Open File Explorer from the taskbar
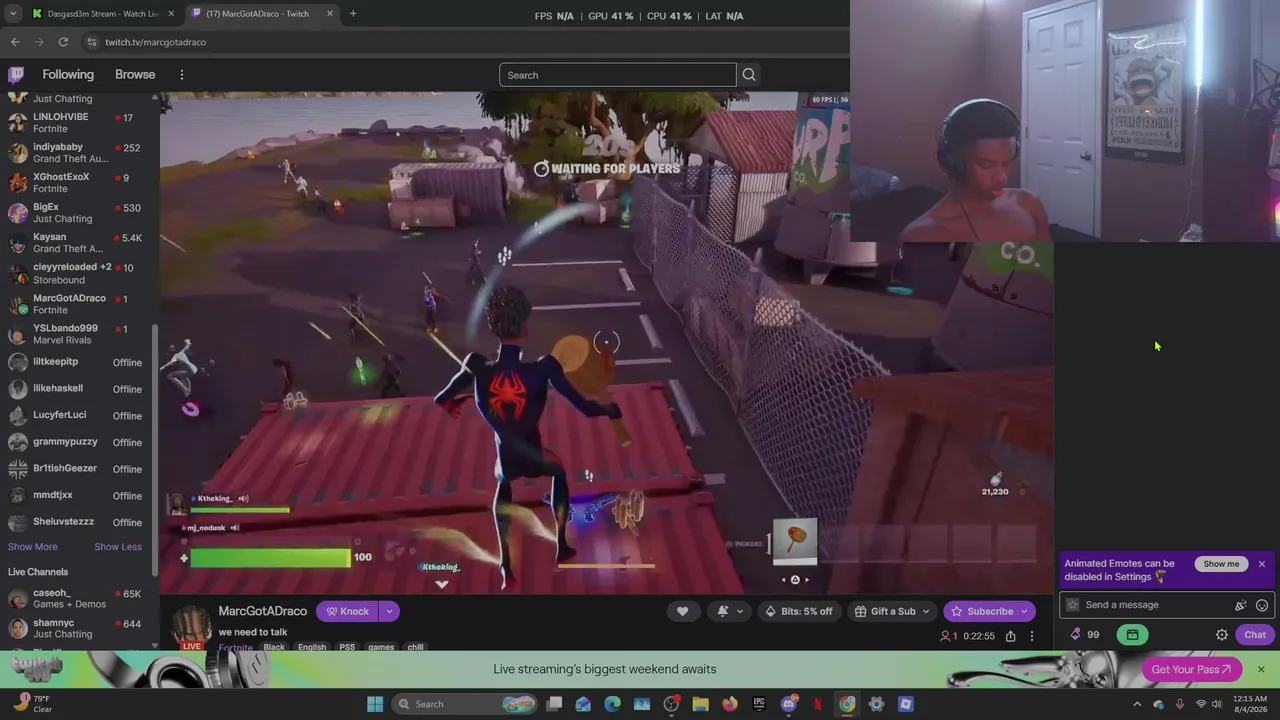Image resolution: width=1280 pixels, height=720 pixels. (x=700, y=704)
